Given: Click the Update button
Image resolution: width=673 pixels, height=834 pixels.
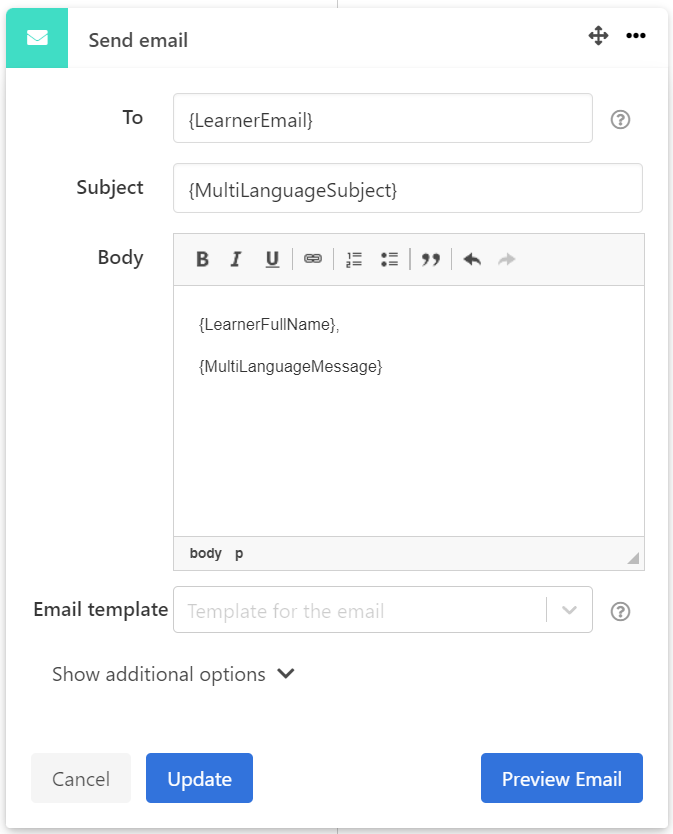Looking at the screenshot, I should click(x=199, y=778).
